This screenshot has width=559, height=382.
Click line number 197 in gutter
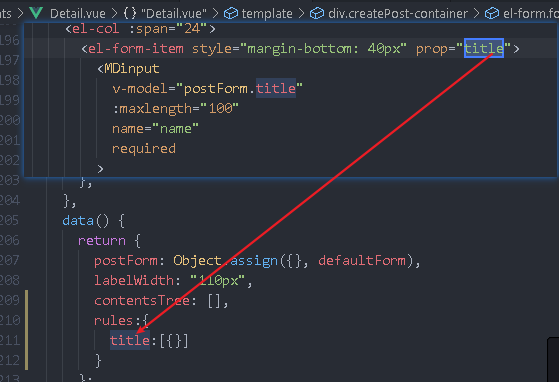tap(9, 60)
